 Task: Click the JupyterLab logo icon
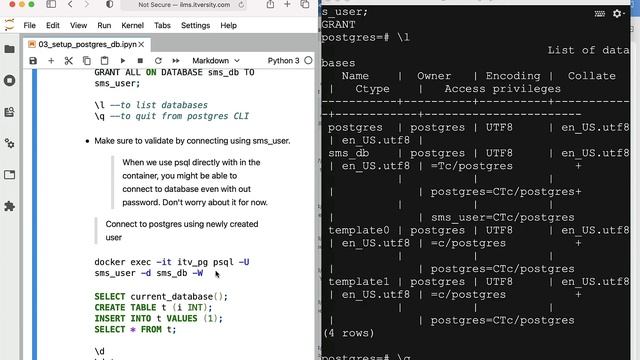(x=9, y=25)
